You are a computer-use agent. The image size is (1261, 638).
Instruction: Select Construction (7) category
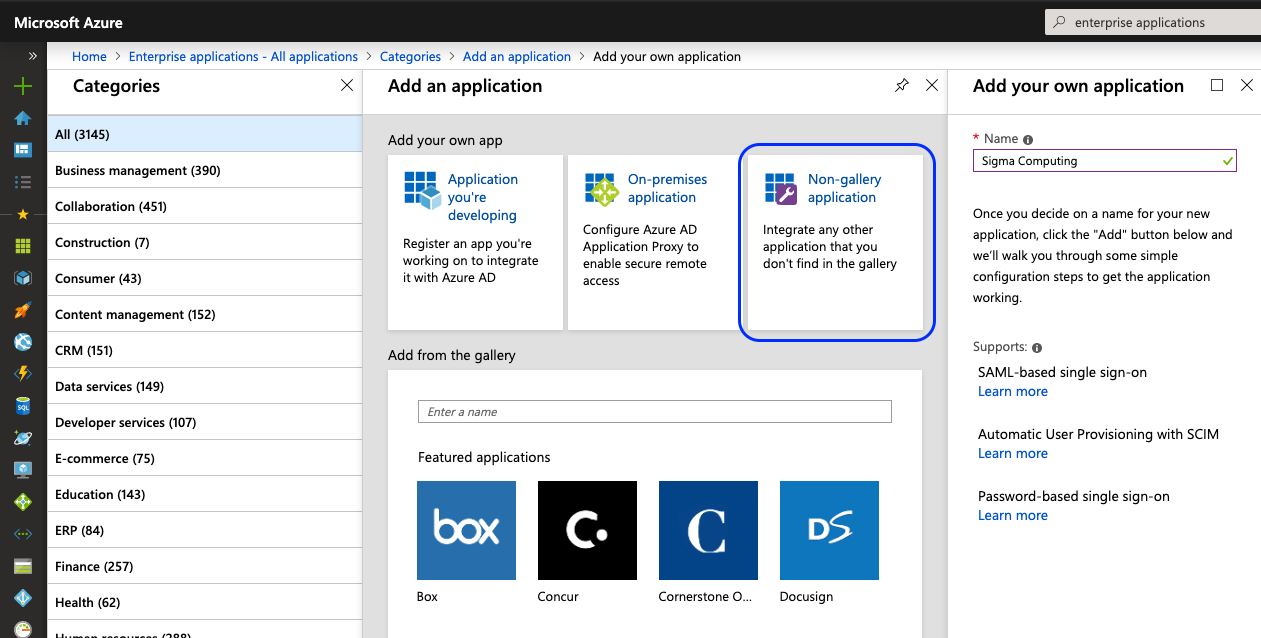tap(204, 242)
